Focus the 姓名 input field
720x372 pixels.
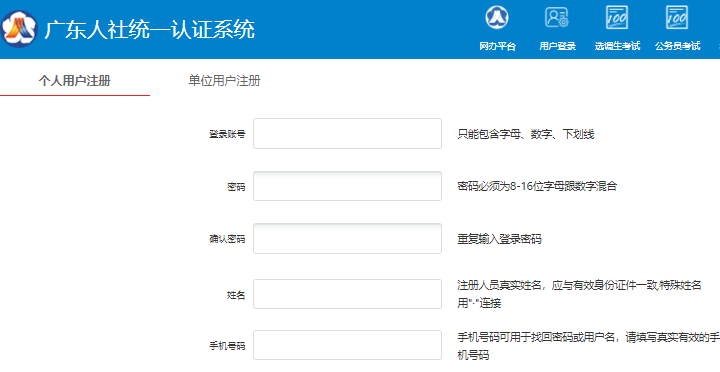click(x=347, y=294)
